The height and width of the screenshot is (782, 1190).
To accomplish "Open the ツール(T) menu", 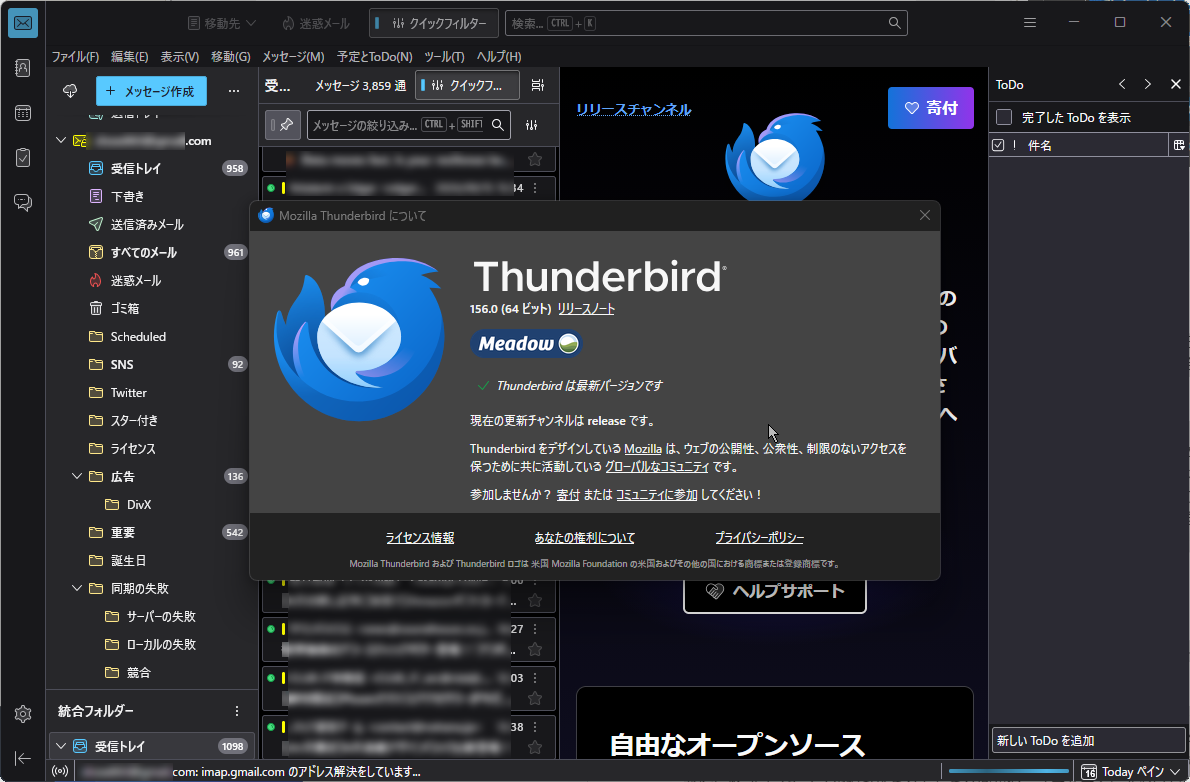I will [x=444, y=56].
